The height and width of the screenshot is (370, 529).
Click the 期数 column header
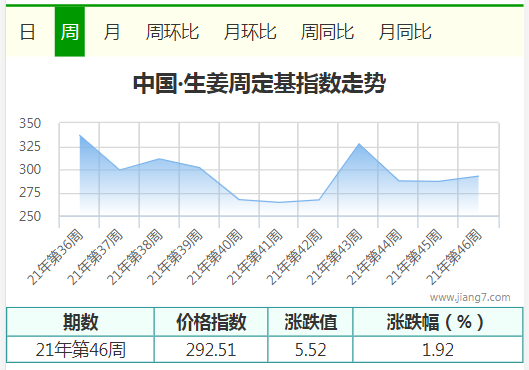point(80,322)
